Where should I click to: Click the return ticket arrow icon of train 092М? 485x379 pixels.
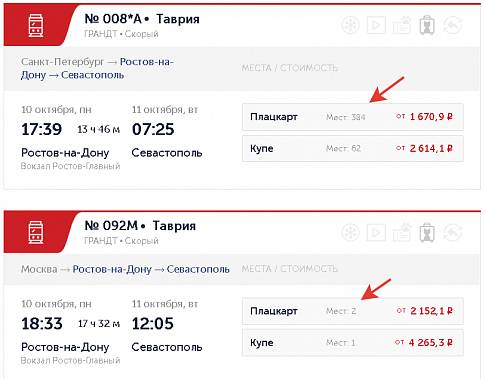coord(453,232)
